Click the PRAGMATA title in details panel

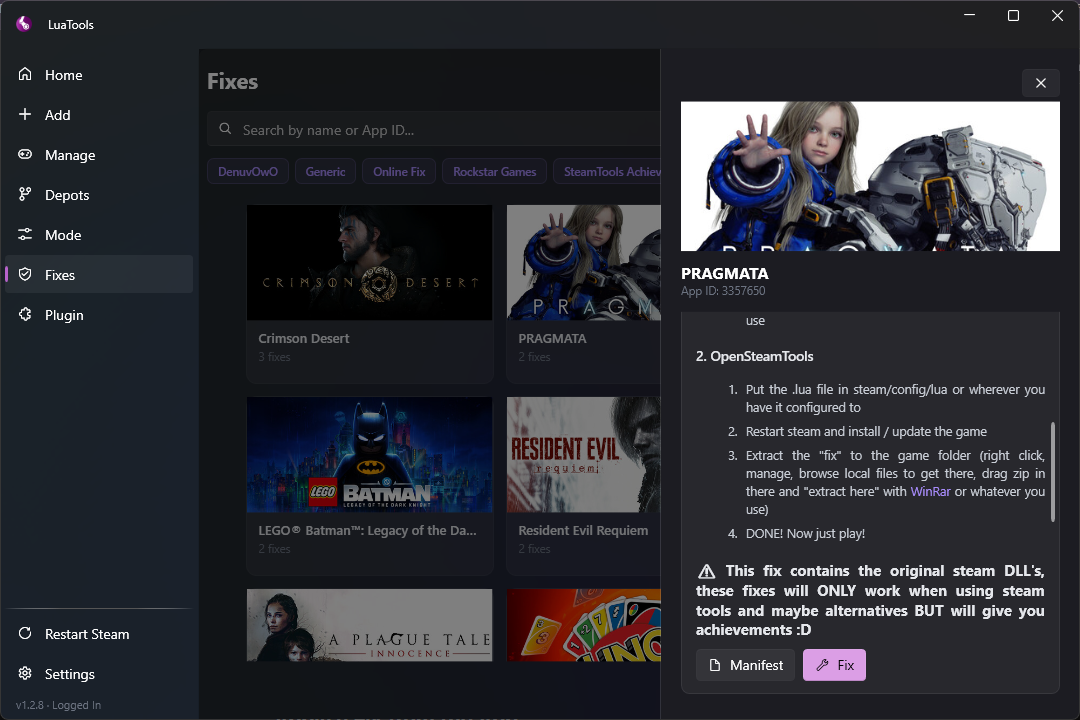point(725,274)
